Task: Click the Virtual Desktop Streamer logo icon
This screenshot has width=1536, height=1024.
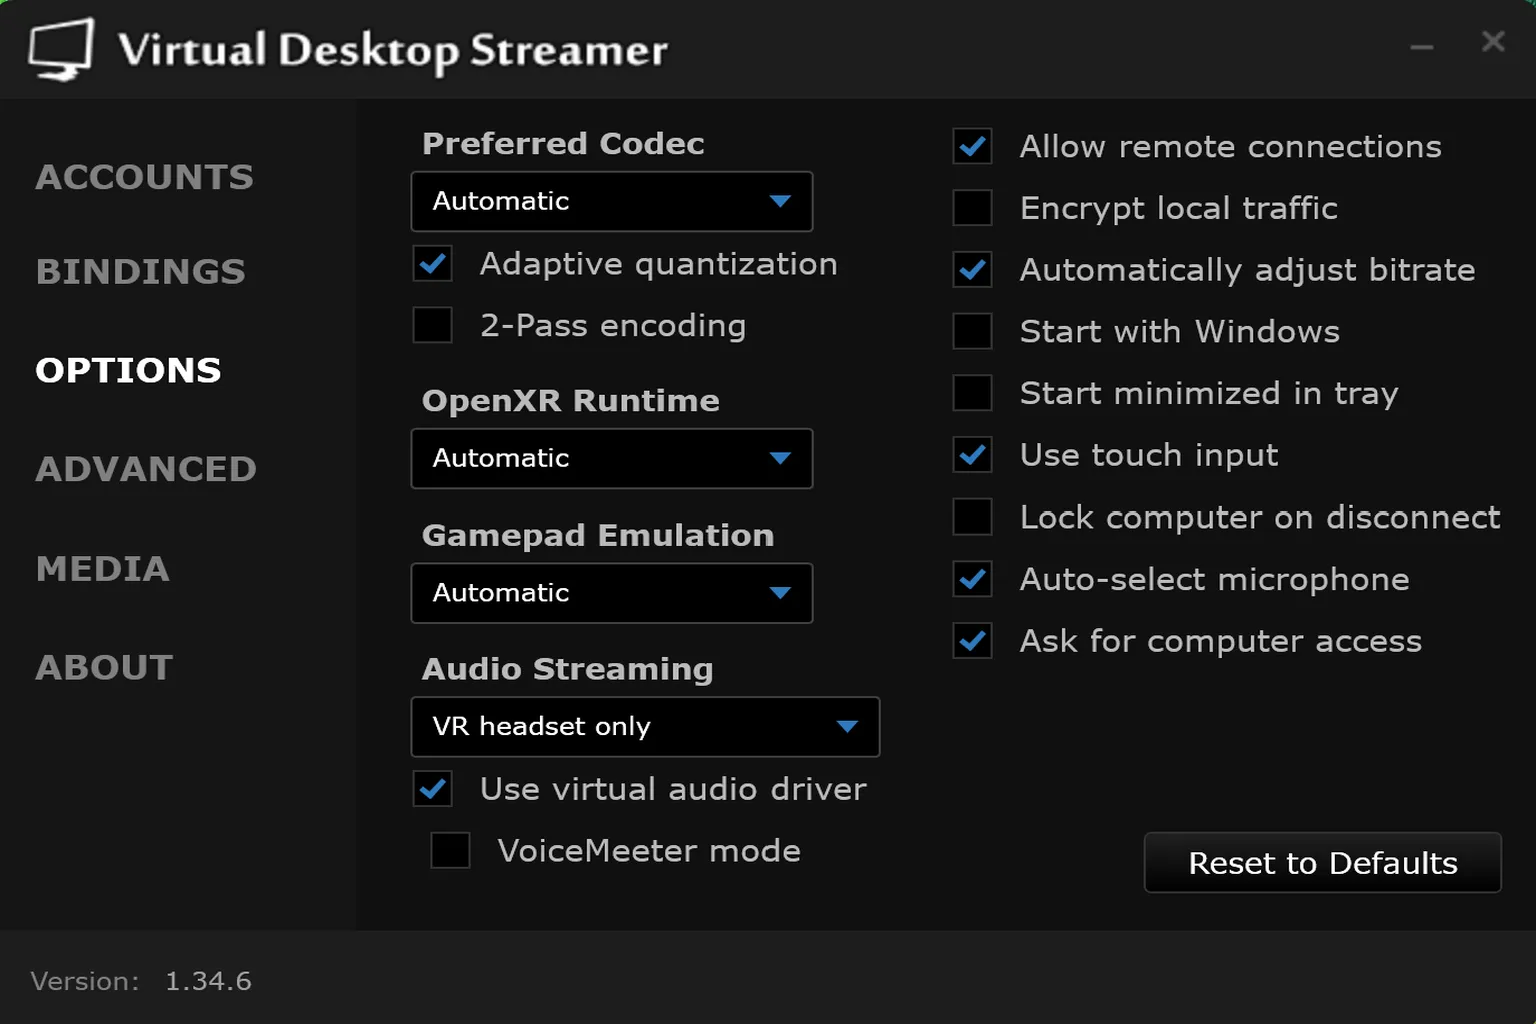Action: 59,48
